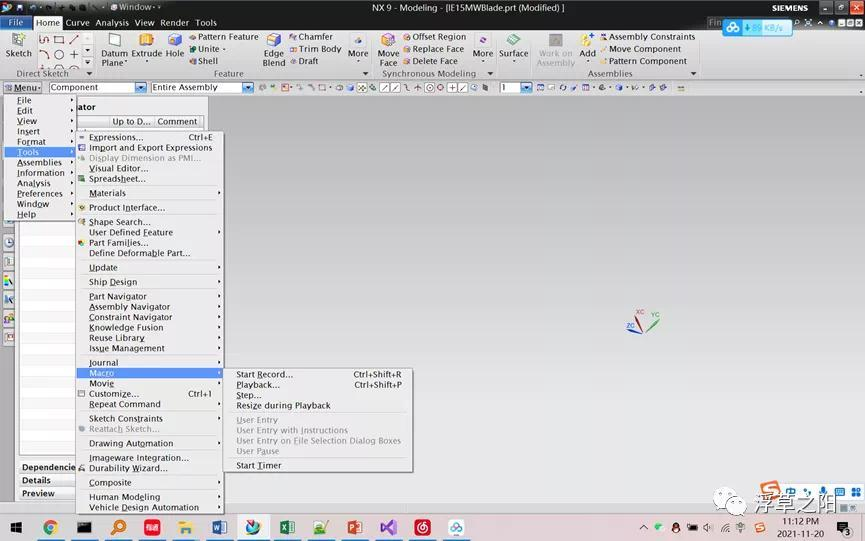Open Excel from the taskbar
This screenshot has width=865, height=541.
click(287, 528)
